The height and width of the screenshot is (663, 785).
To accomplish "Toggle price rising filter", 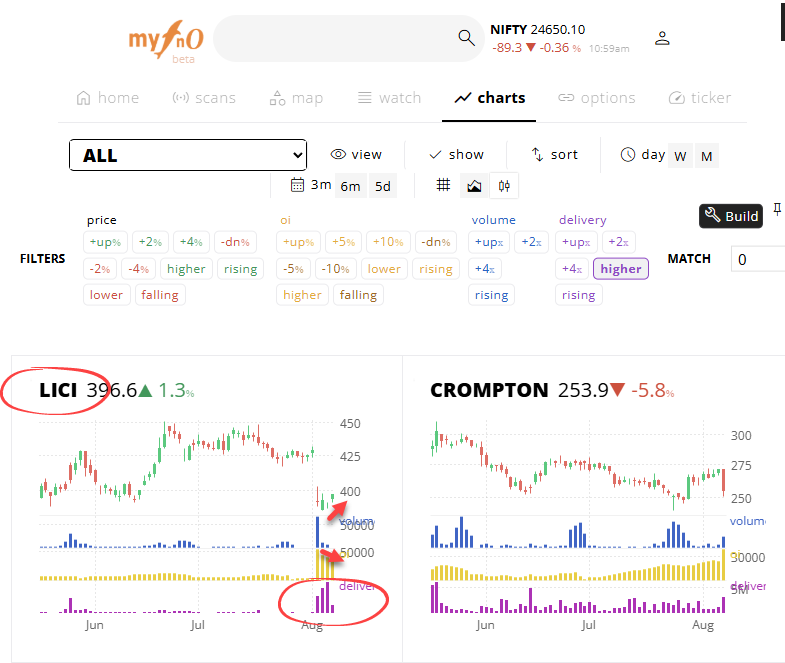I will (x=240, y=269).
